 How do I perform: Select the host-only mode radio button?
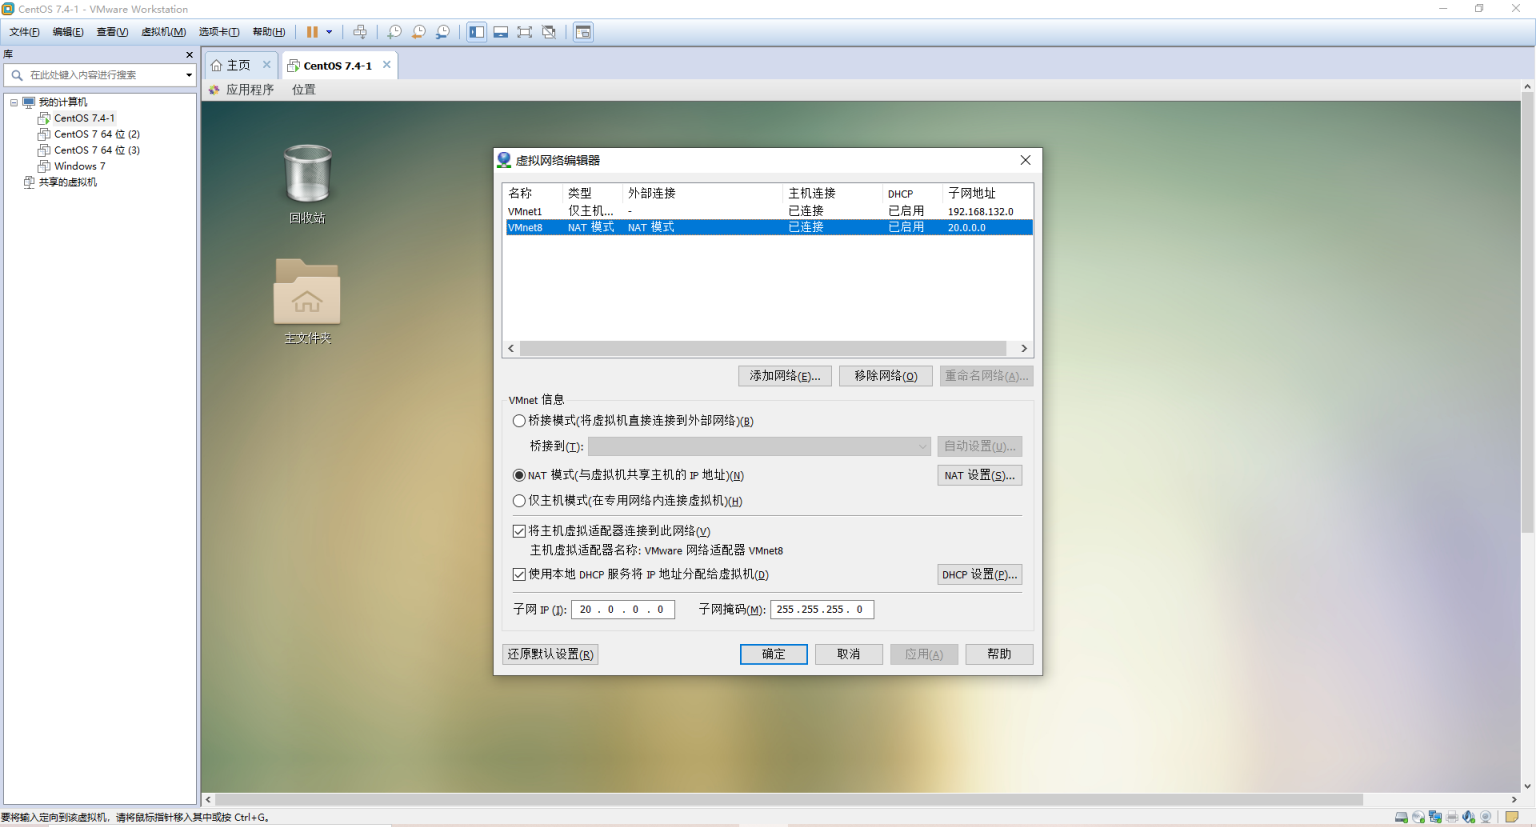tap(519, 501)
